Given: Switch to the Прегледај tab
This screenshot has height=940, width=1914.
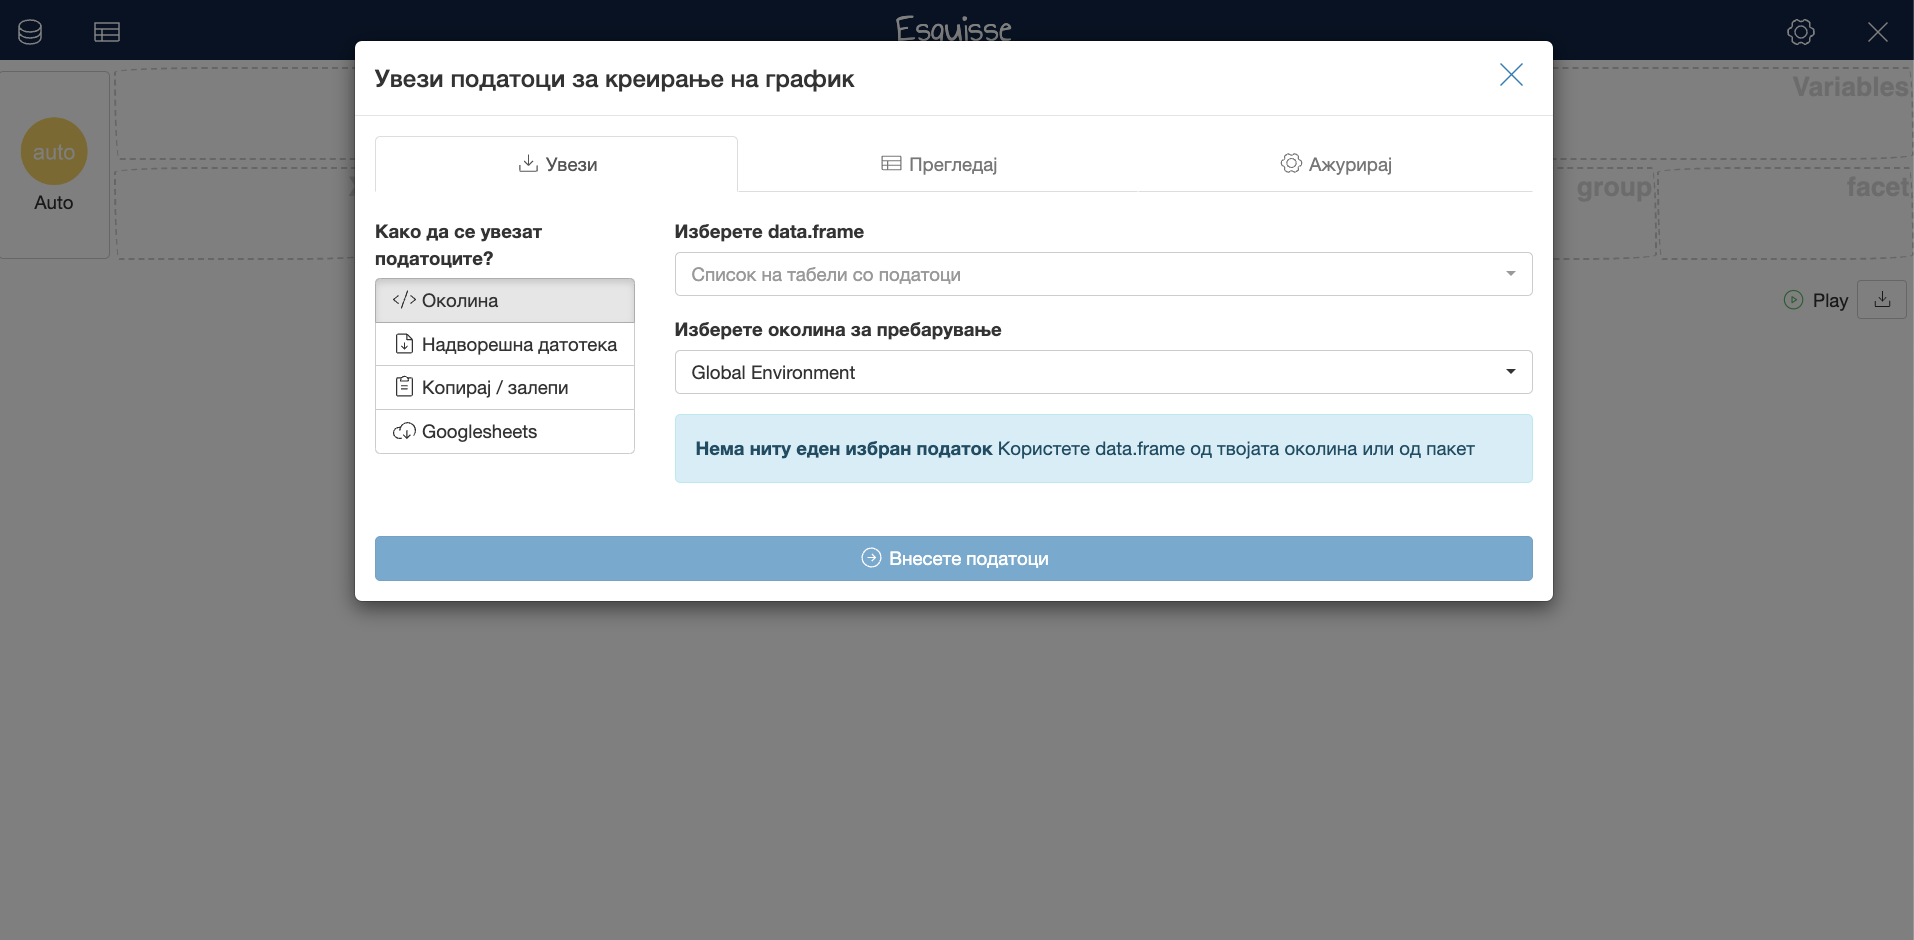Looking at the screenshot, I should [939, 164].
